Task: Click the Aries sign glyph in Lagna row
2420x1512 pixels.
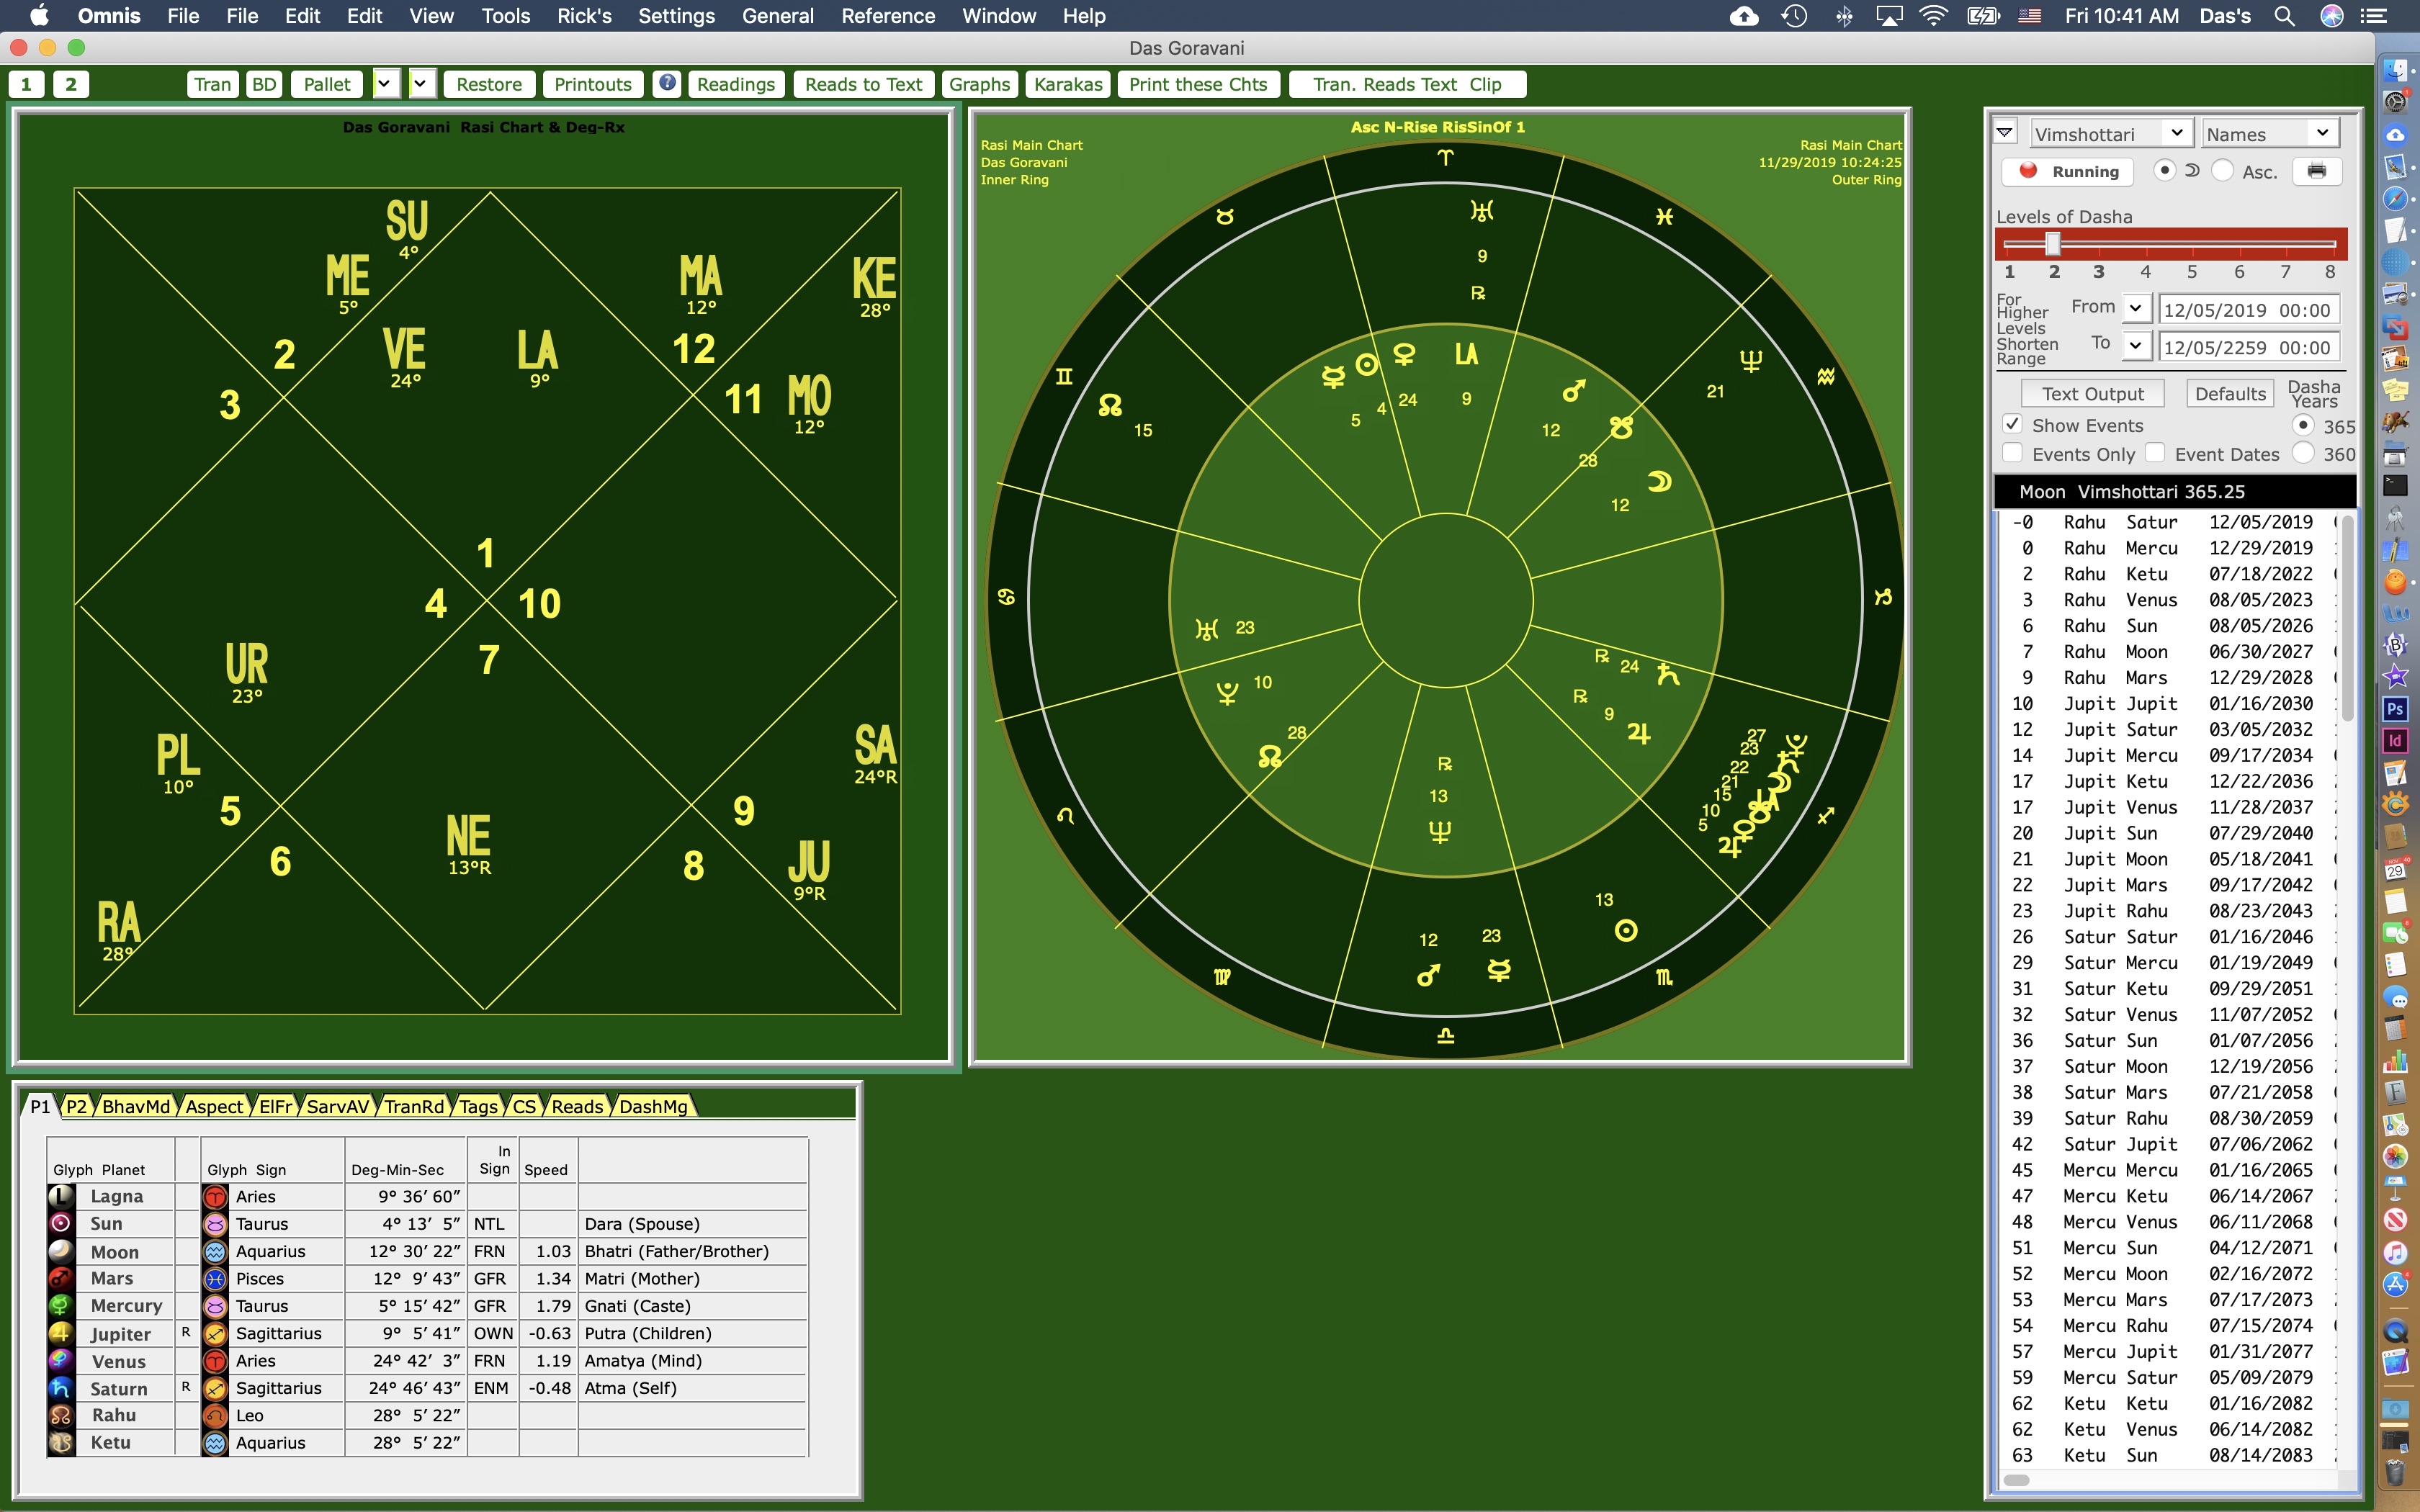Action: coord(215,1196)
